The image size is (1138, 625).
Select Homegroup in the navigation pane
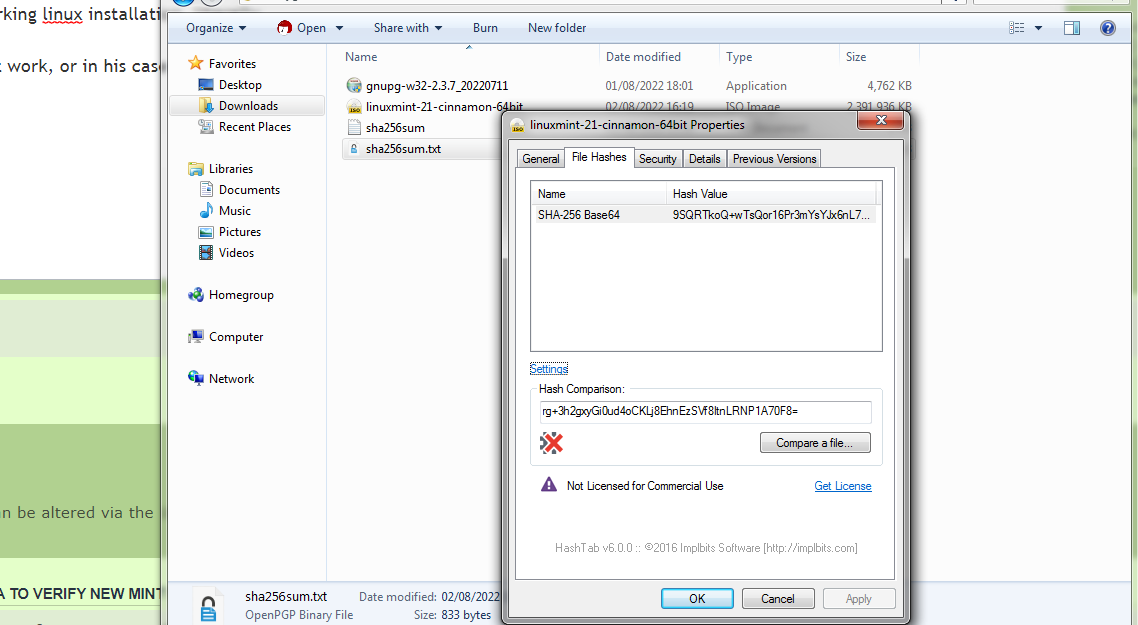241,295
